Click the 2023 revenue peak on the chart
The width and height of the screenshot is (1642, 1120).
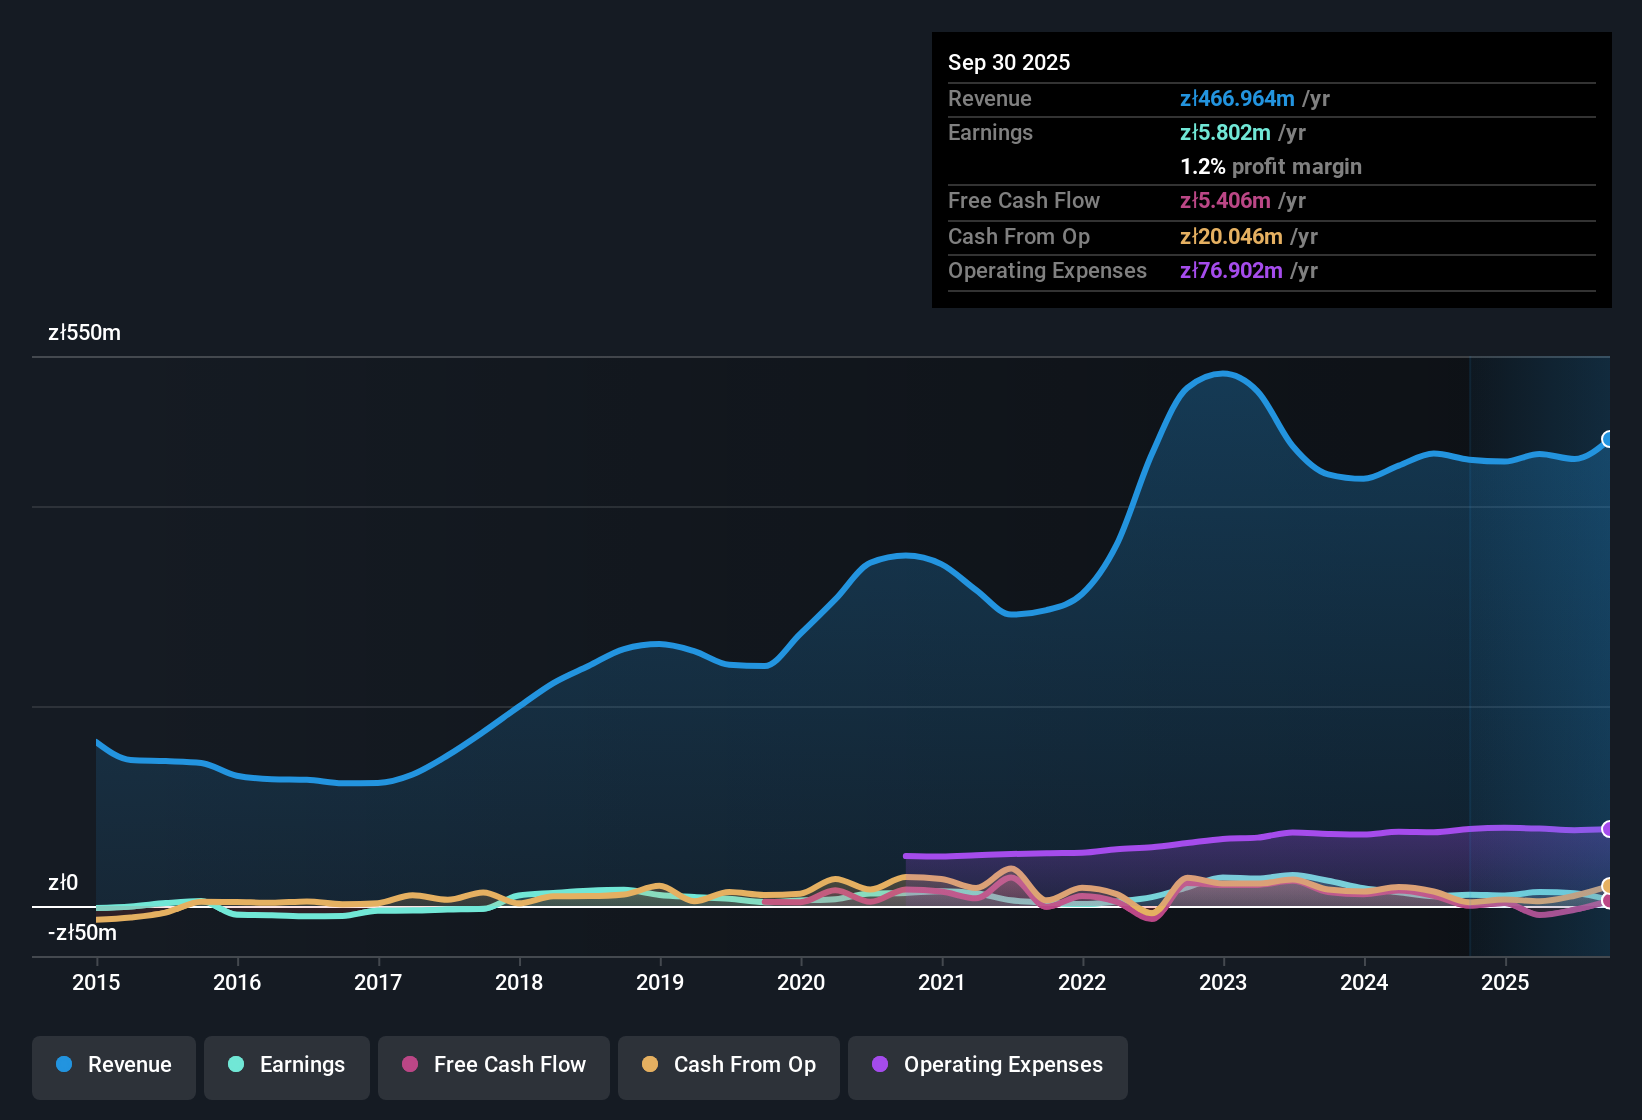tap(1222, 374)
